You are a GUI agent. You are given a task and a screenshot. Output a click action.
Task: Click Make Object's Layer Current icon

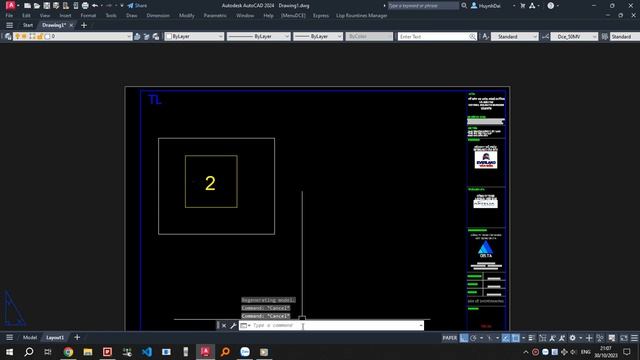[x=137, y=36]
